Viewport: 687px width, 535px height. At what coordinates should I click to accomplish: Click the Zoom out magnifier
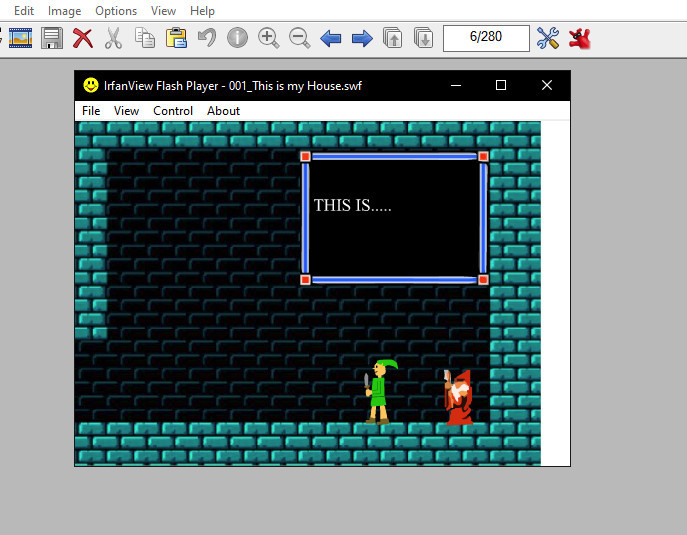tap(300, 38)
